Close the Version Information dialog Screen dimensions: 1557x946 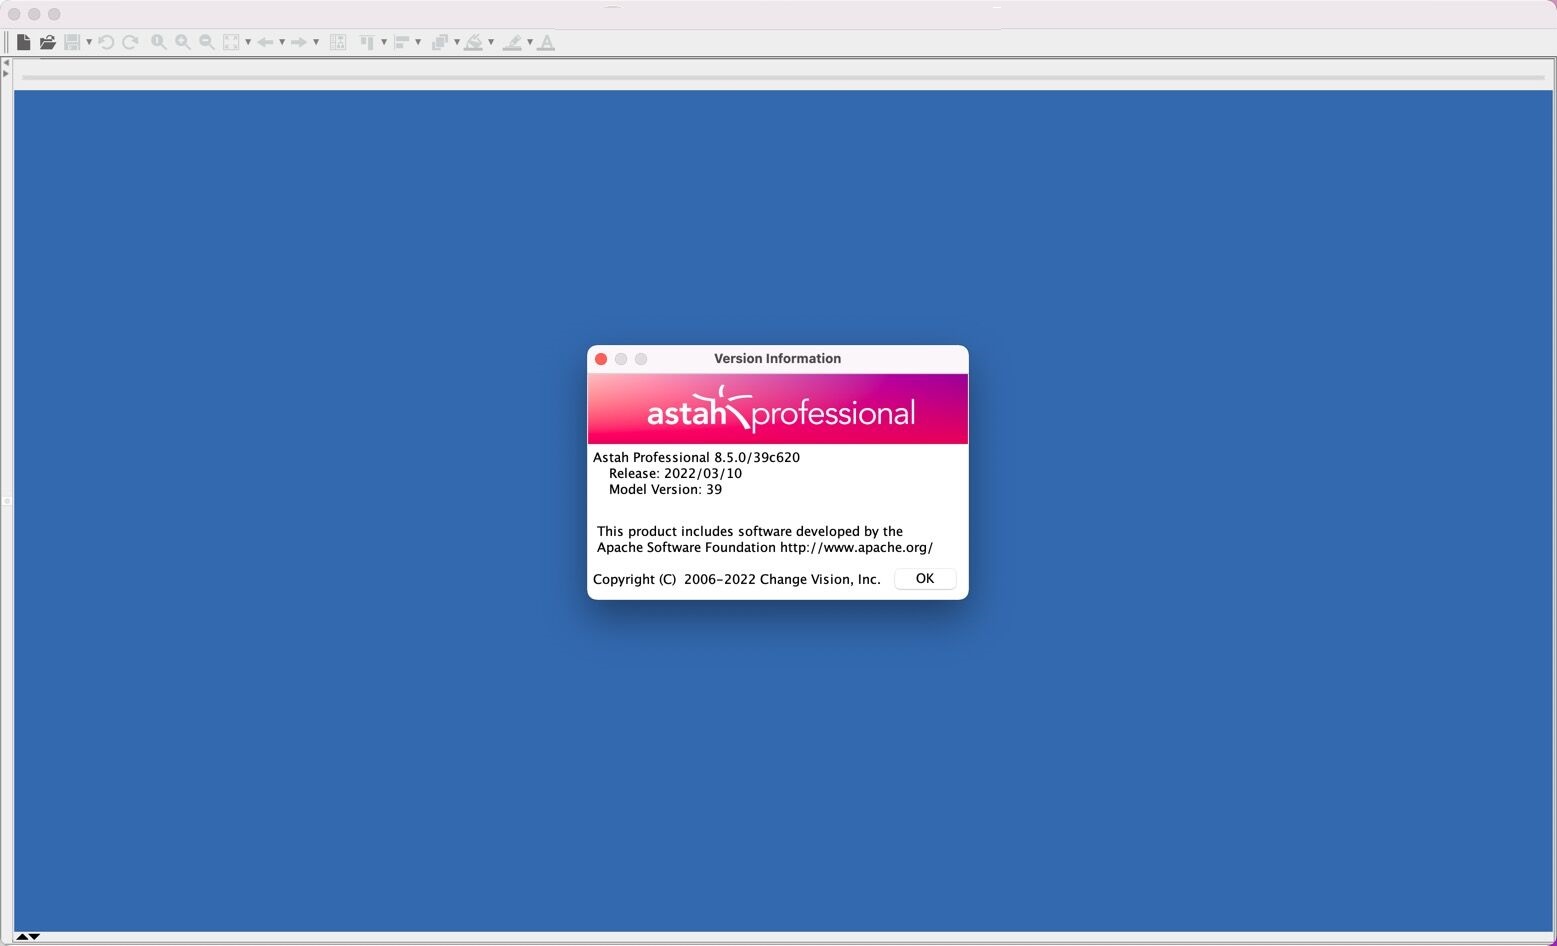pos(601,359)
